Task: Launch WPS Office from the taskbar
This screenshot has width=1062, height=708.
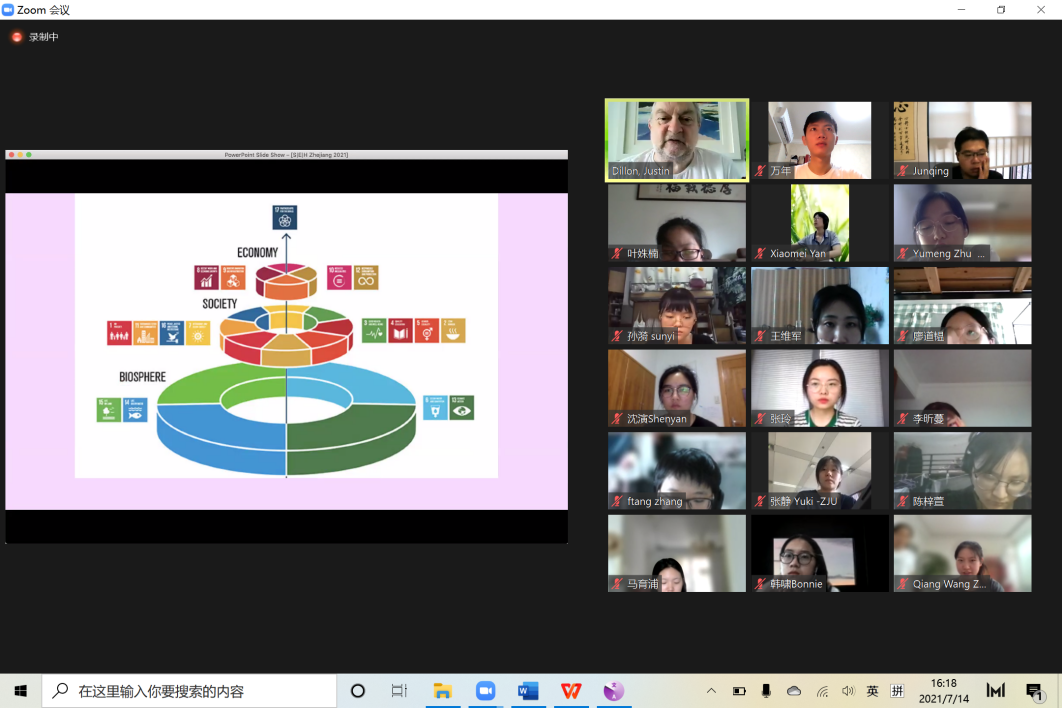Action: (x=571, y=691)
